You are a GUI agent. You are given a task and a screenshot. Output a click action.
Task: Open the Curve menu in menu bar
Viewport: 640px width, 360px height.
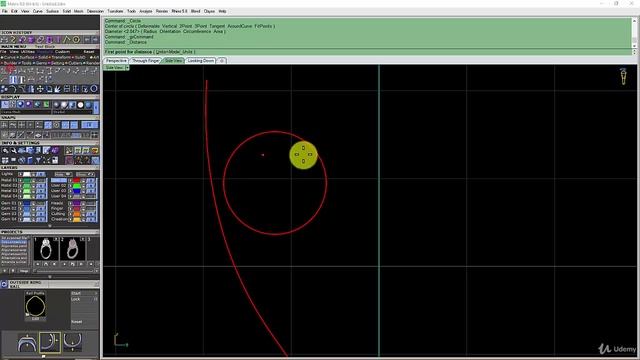tap(38, 11)
